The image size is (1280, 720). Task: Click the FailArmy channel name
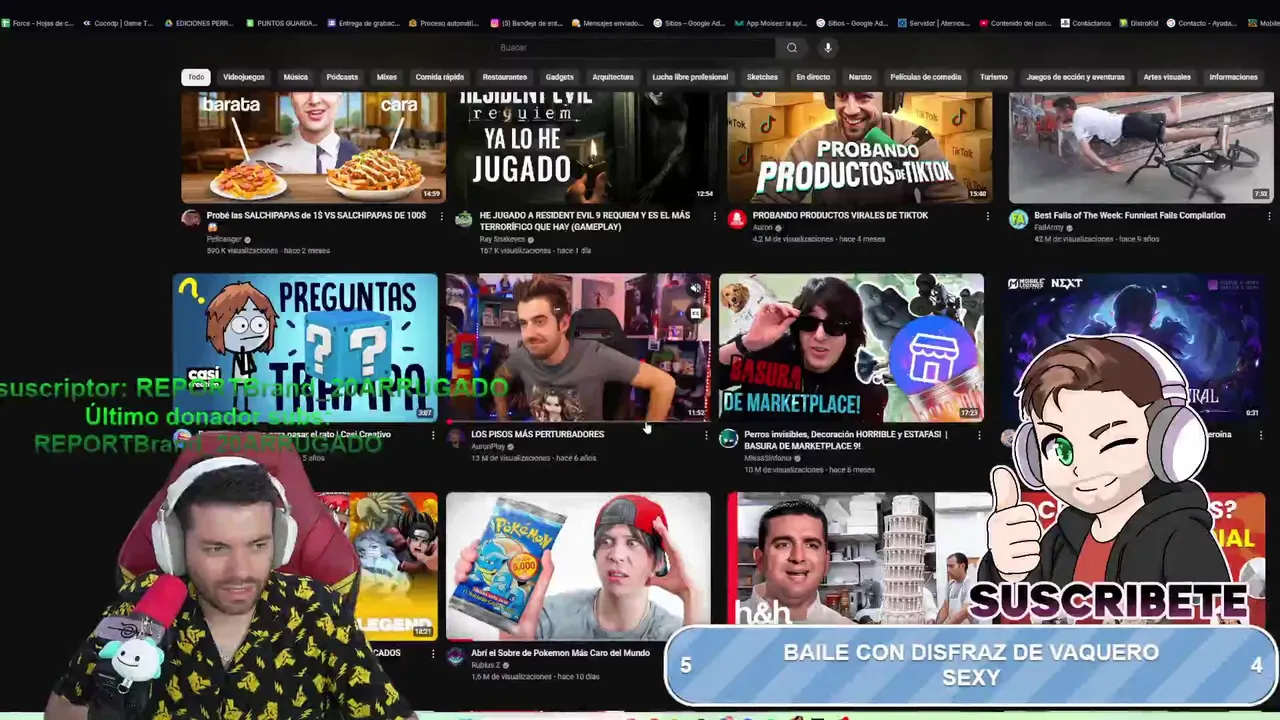pos(1049,227)
